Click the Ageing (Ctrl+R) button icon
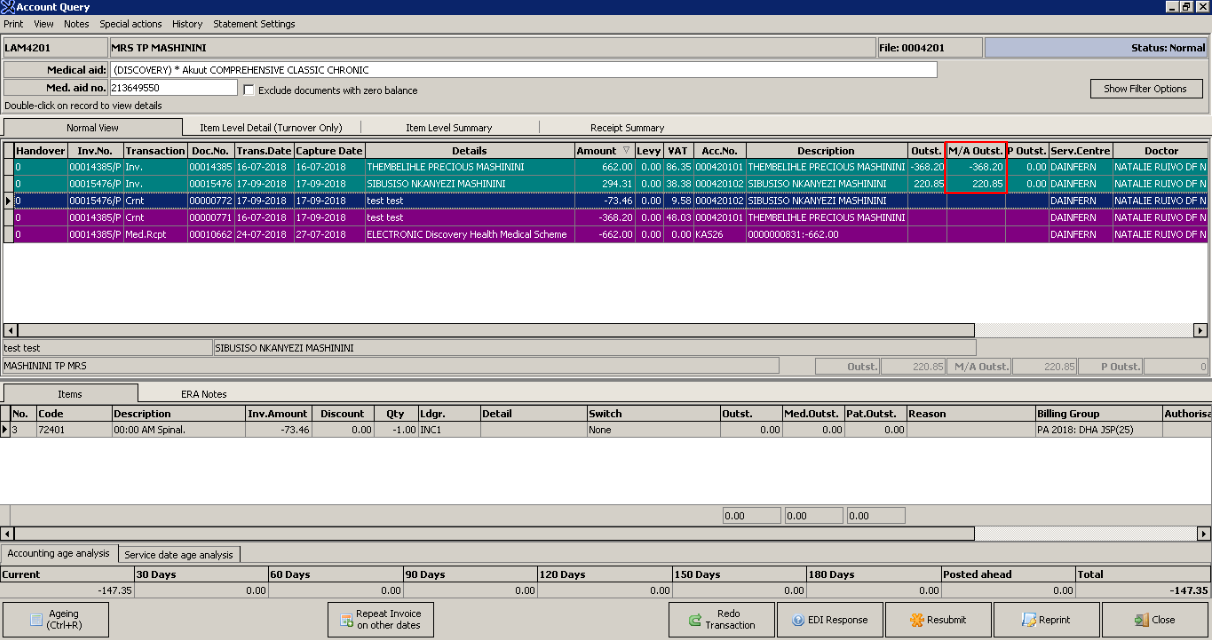The height and width of the screenshot is (640, 1212). click(36, 620)
